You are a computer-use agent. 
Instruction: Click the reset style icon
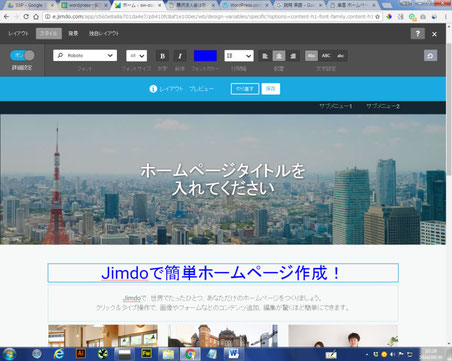pyautogui.click(x=430, y=56)
